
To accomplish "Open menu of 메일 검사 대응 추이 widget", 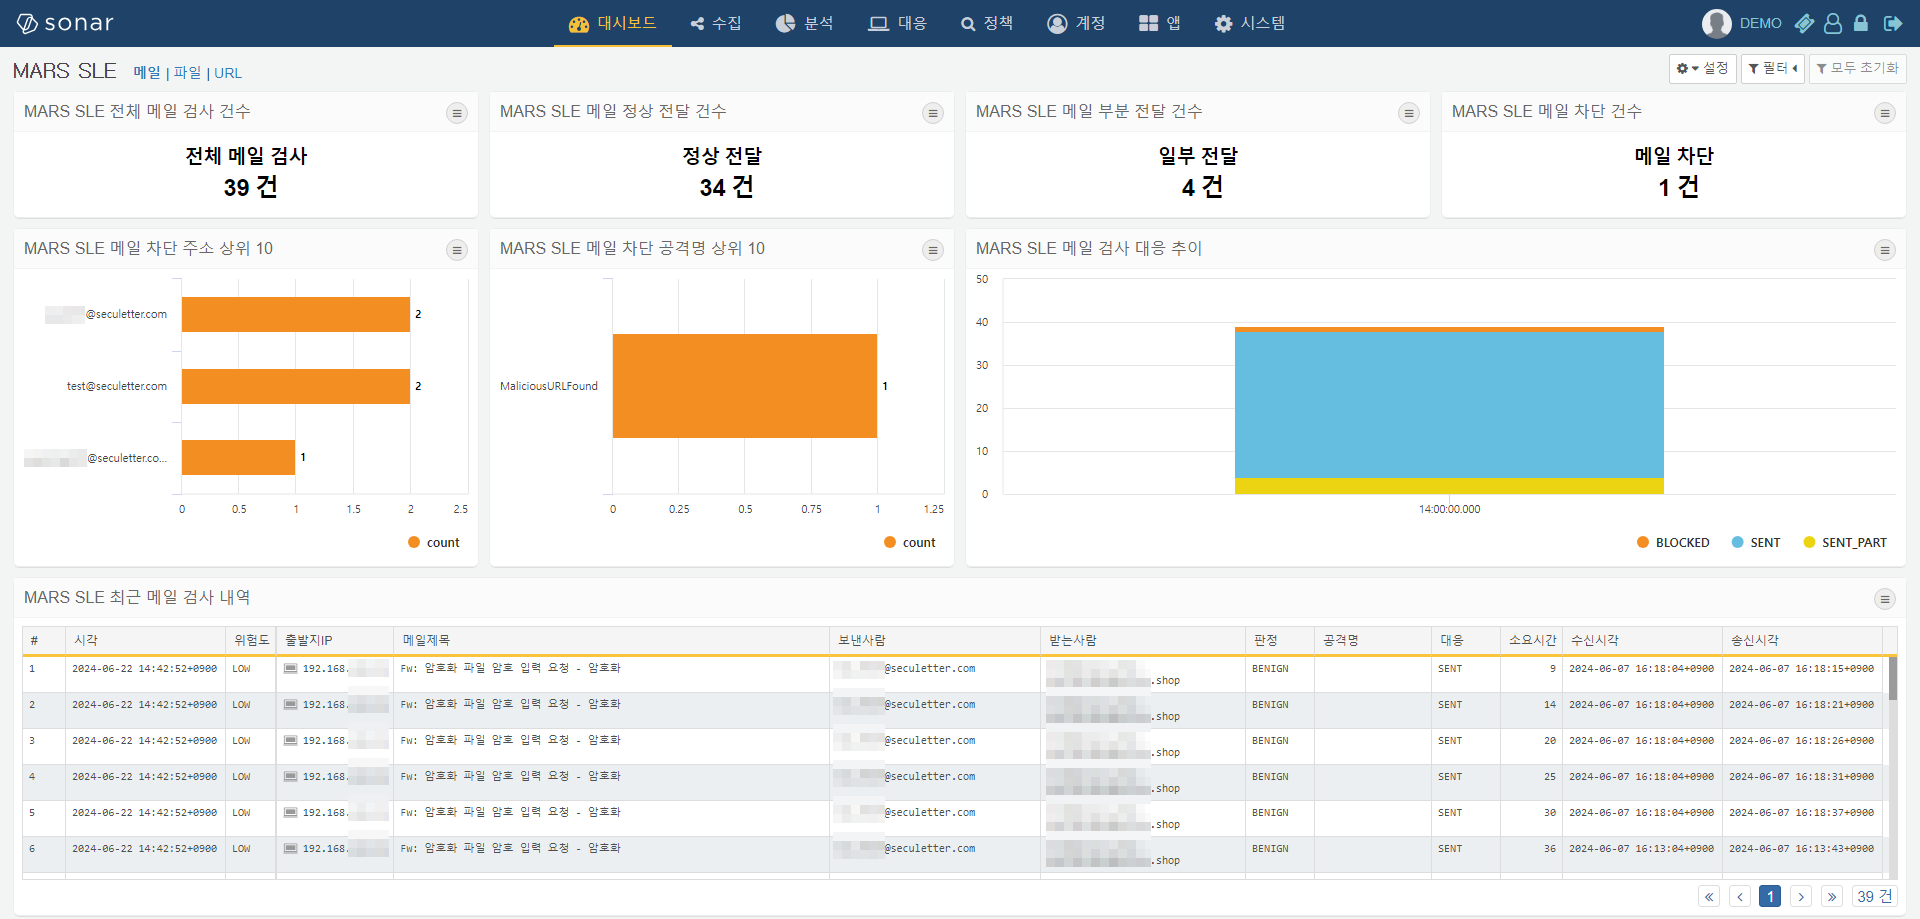I will pyautogui.click(x=1885, y=250).
